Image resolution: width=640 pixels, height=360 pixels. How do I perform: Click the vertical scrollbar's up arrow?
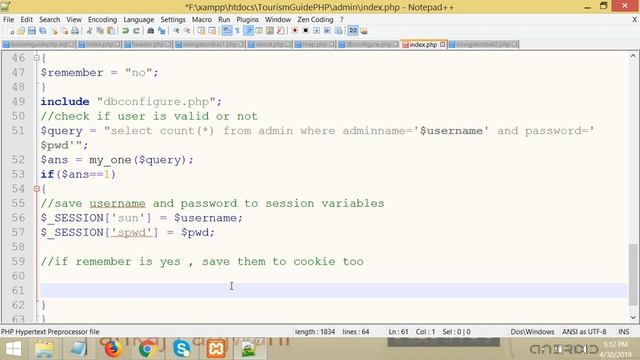tap(633, 56)
